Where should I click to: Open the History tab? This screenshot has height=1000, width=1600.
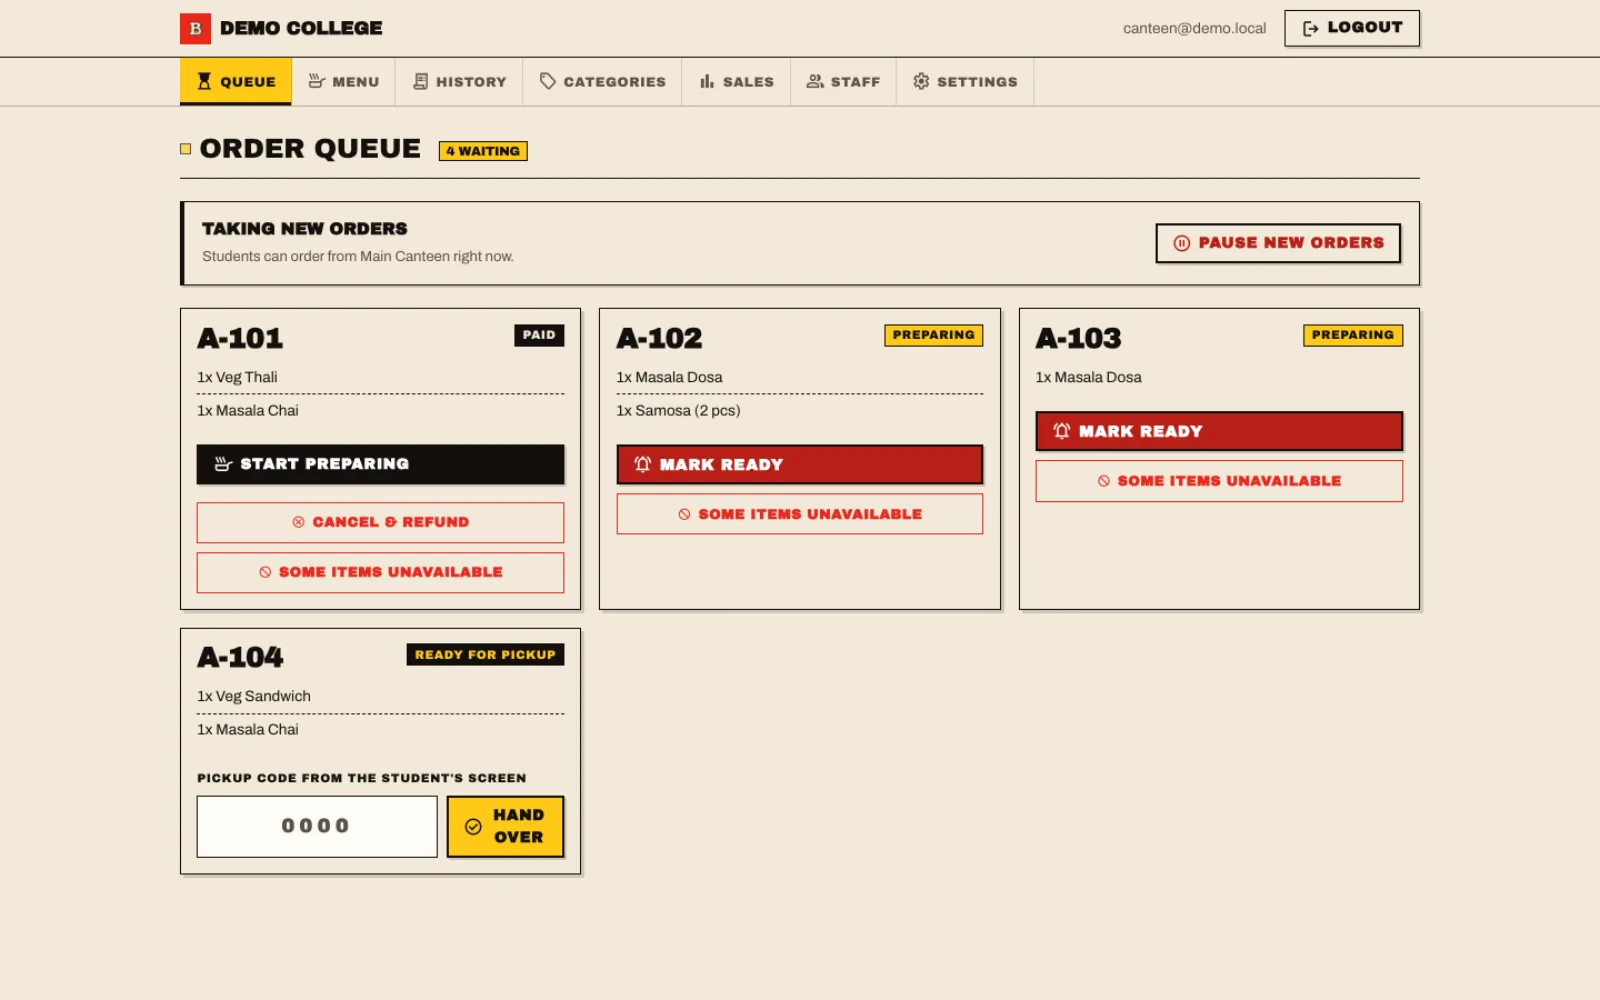coord(459,82)
